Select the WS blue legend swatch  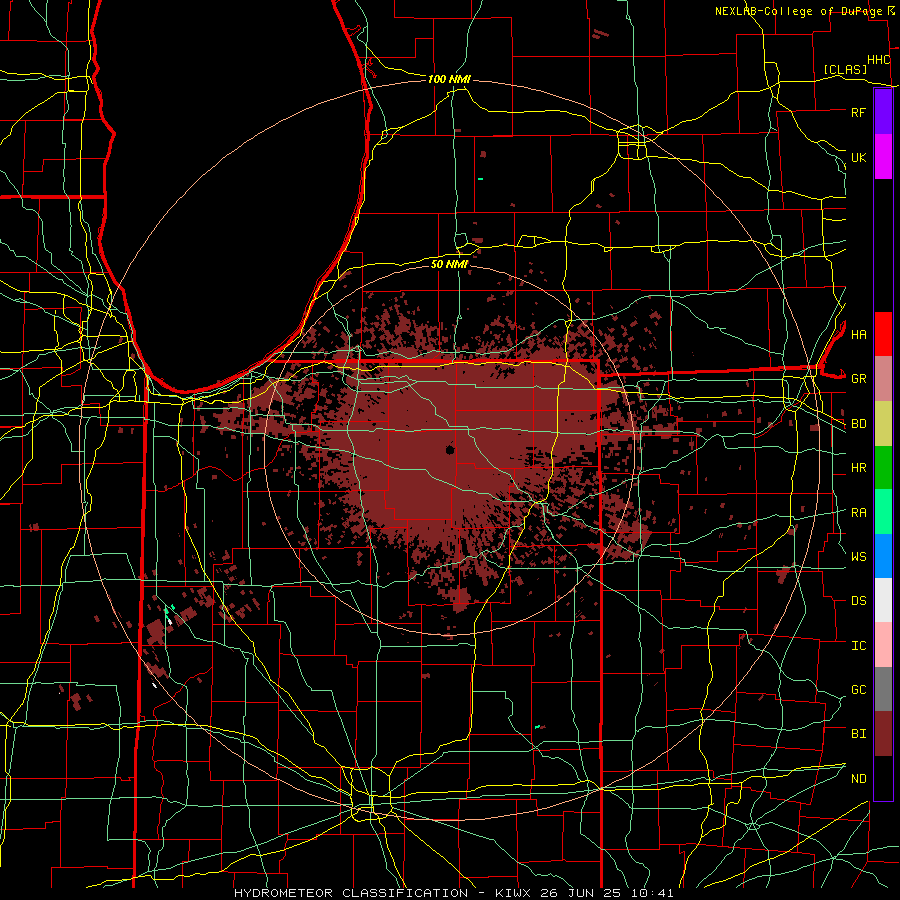pos(883,556)
